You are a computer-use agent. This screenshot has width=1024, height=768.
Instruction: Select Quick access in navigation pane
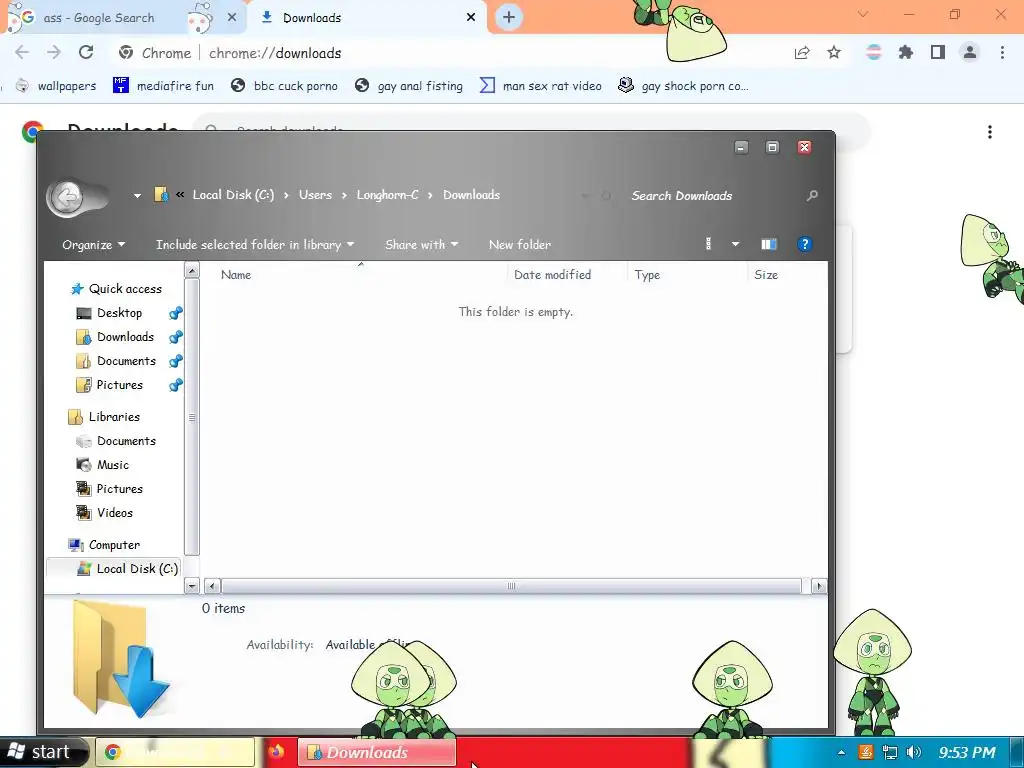(x=116, y=289)
